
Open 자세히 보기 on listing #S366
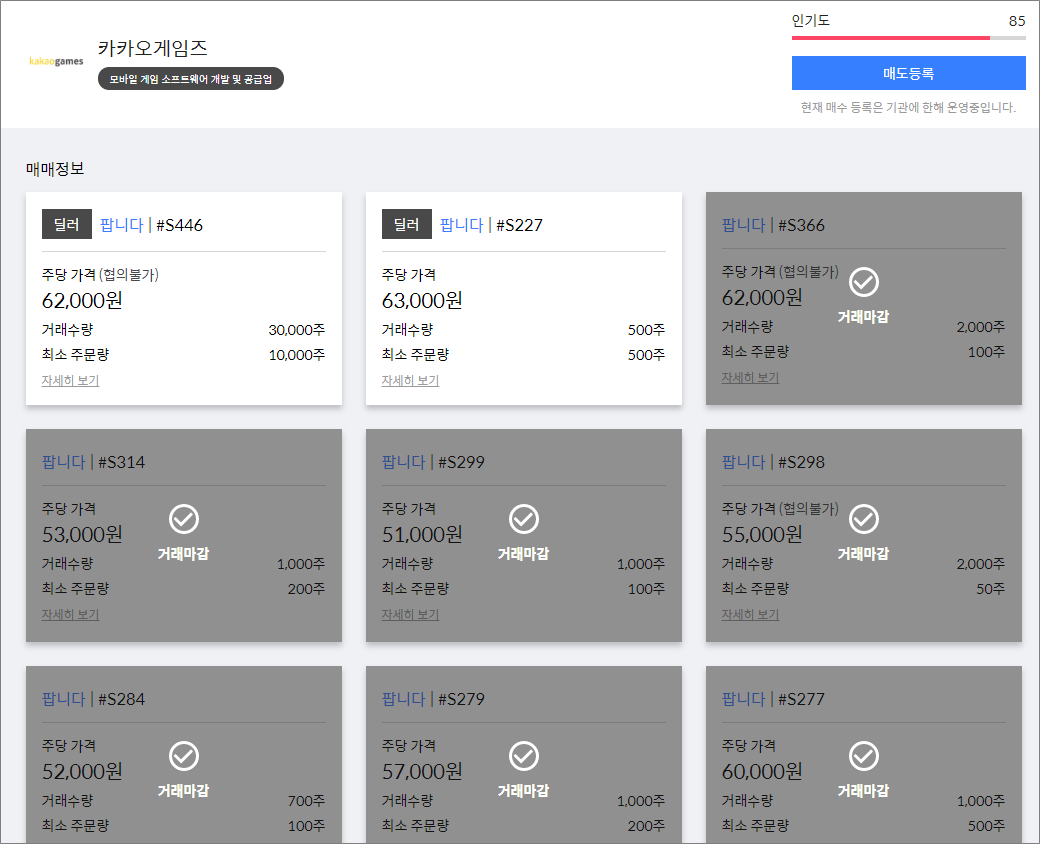pyautogui.click(x=750, y=378)
